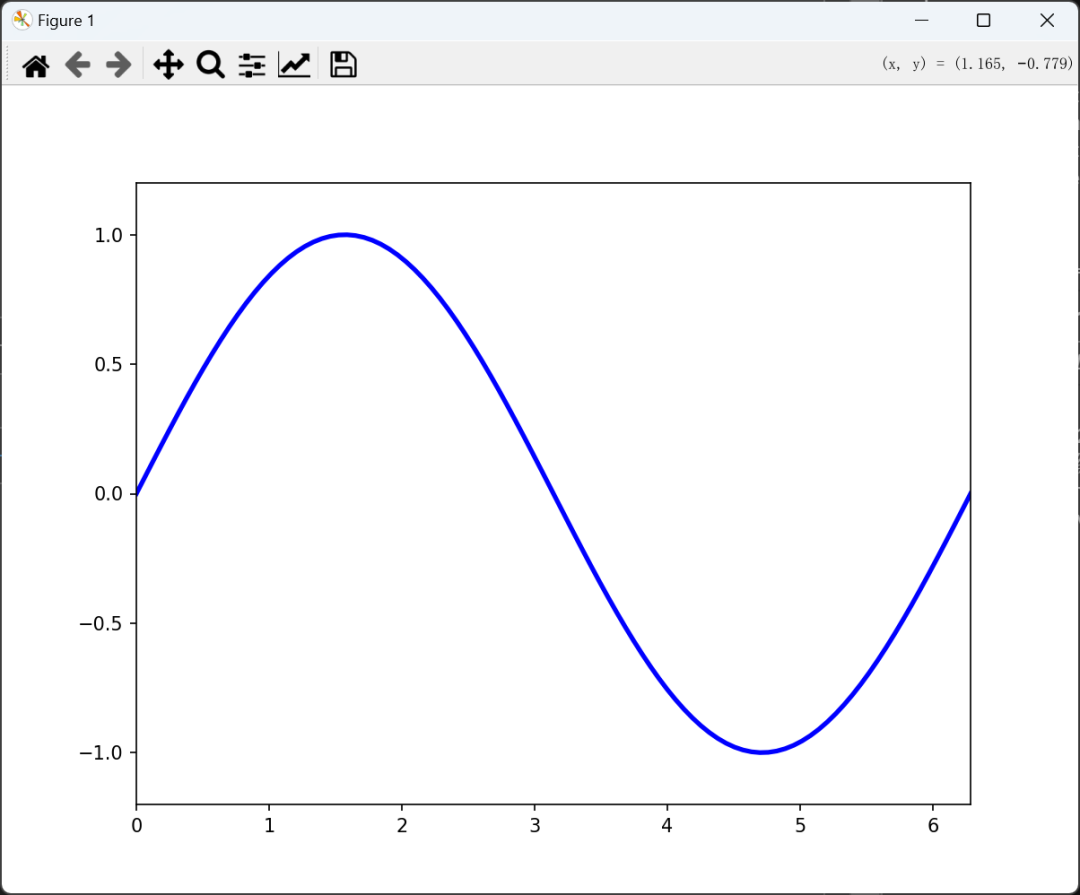Click the x-axis label 5
Screen dimensions: 1080x895
pyautogui.click(x=800, y=825)
